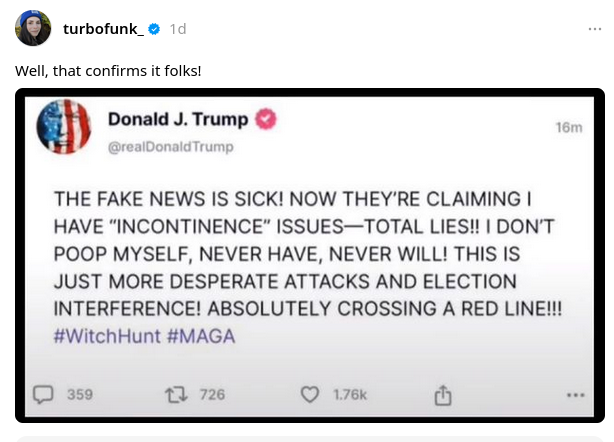The height and width of the screenshot is (442, 614).
Task: Open the #MAGA hashtag
Action: [x=201, y=336]
